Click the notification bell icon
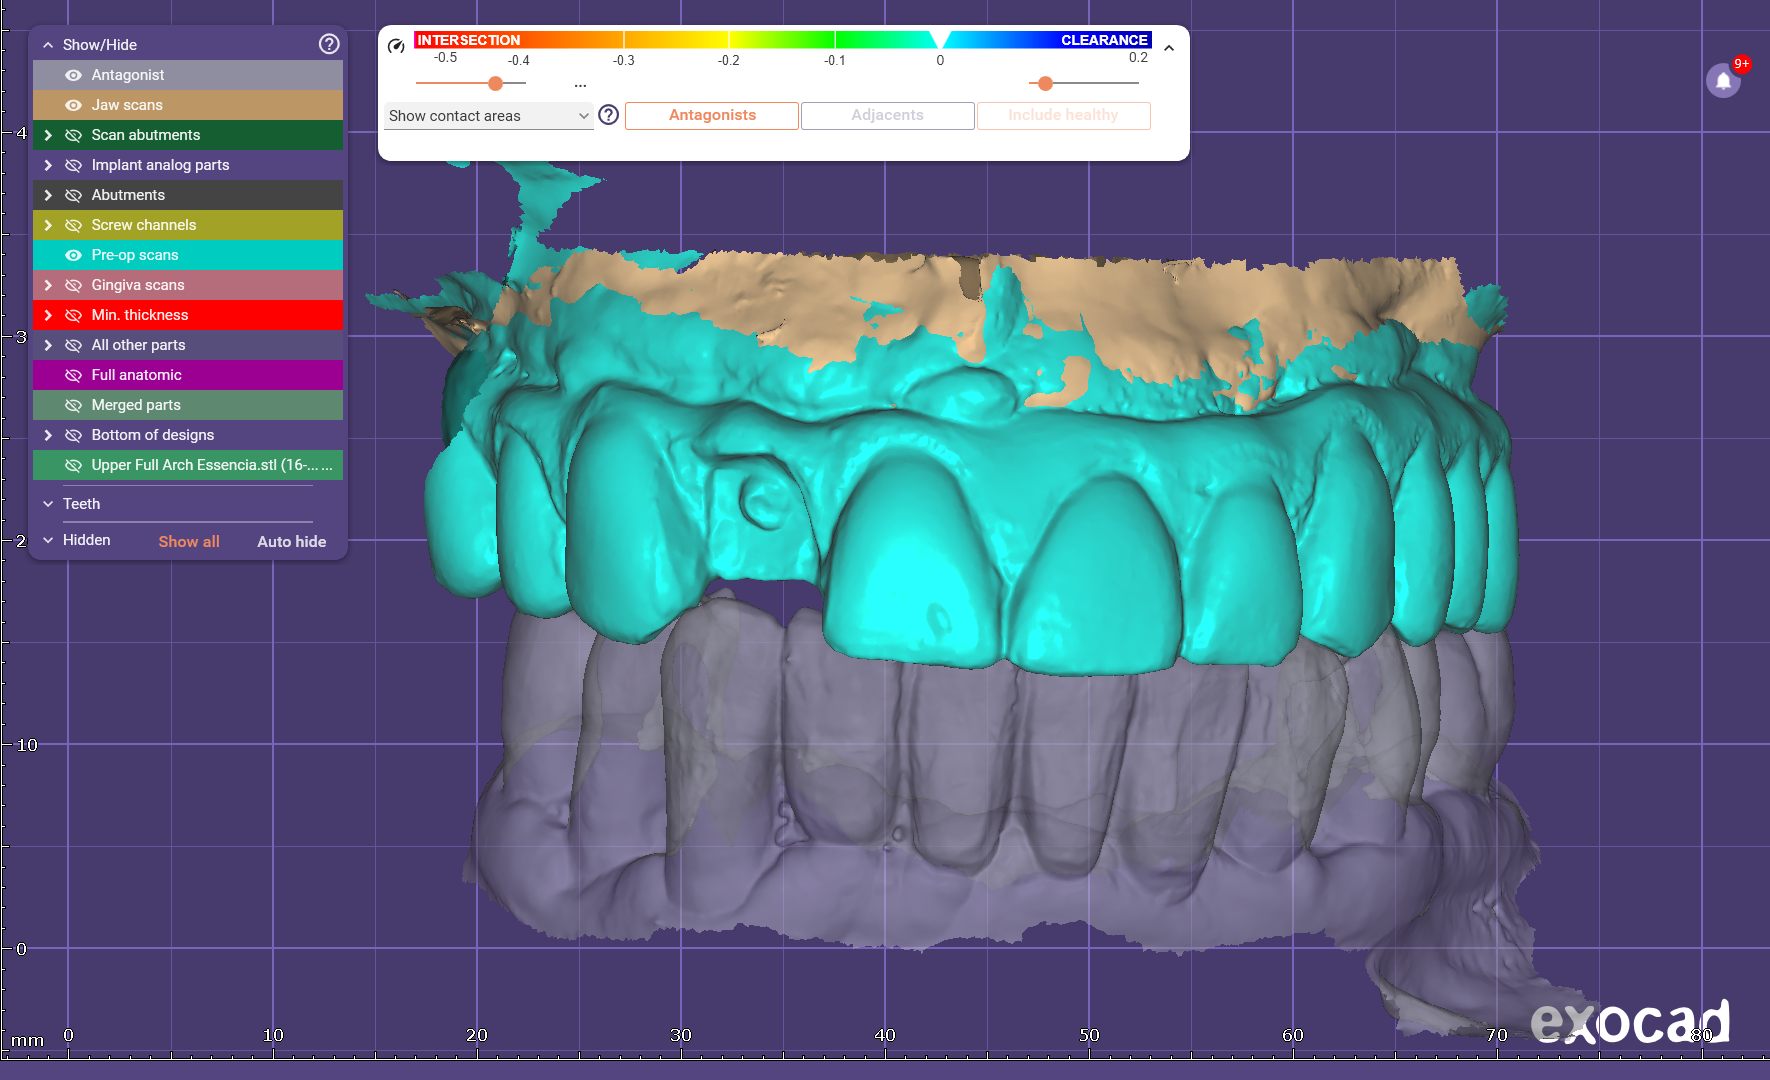The width and height of the screenshot is (1770, 1080). [1723, 81]
